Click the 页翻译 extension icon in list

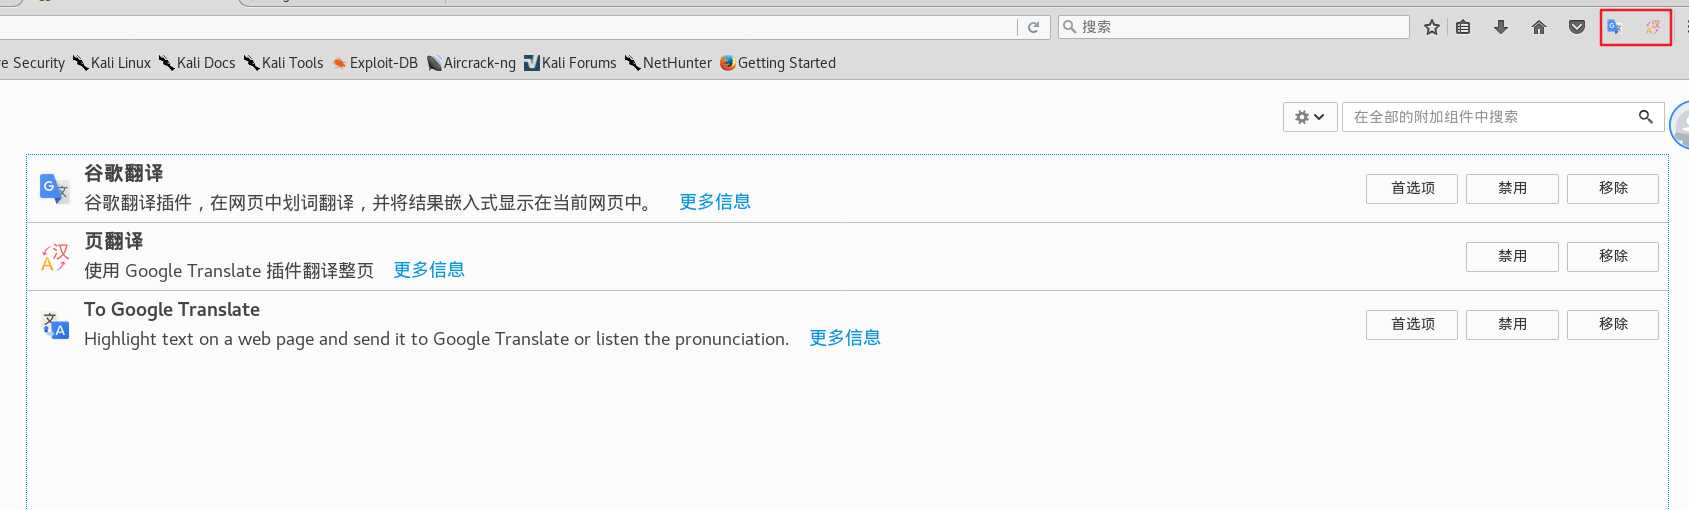pyautogui.click(x=54, y=257)
